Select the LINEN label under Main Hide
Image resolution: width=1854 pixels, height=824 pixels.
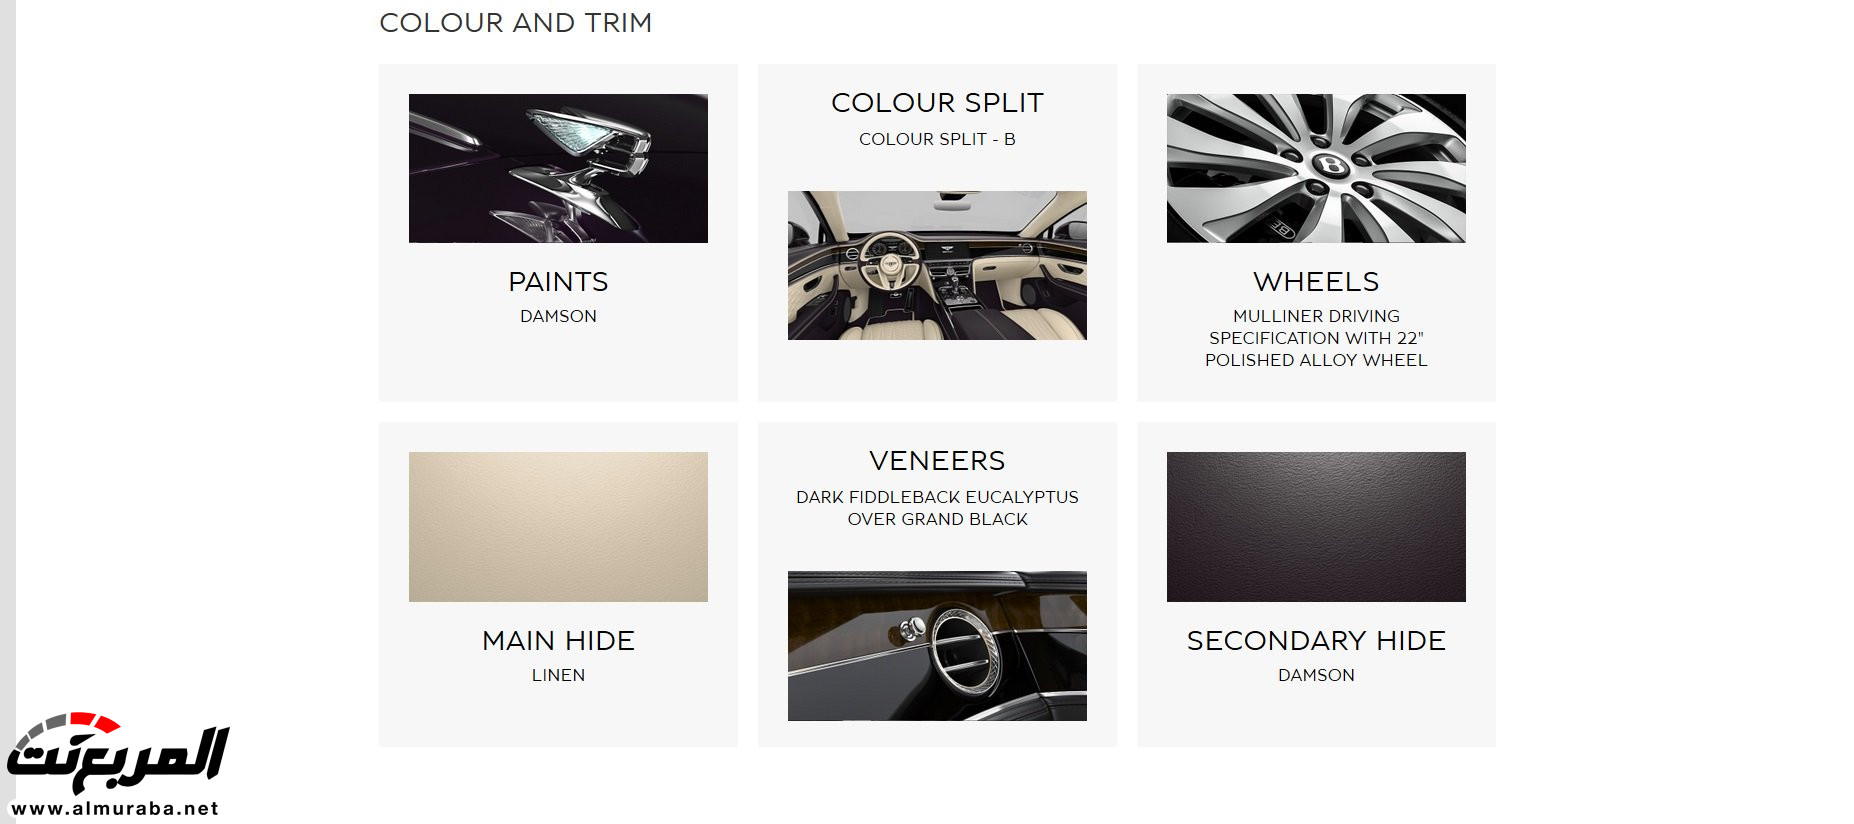558,675
